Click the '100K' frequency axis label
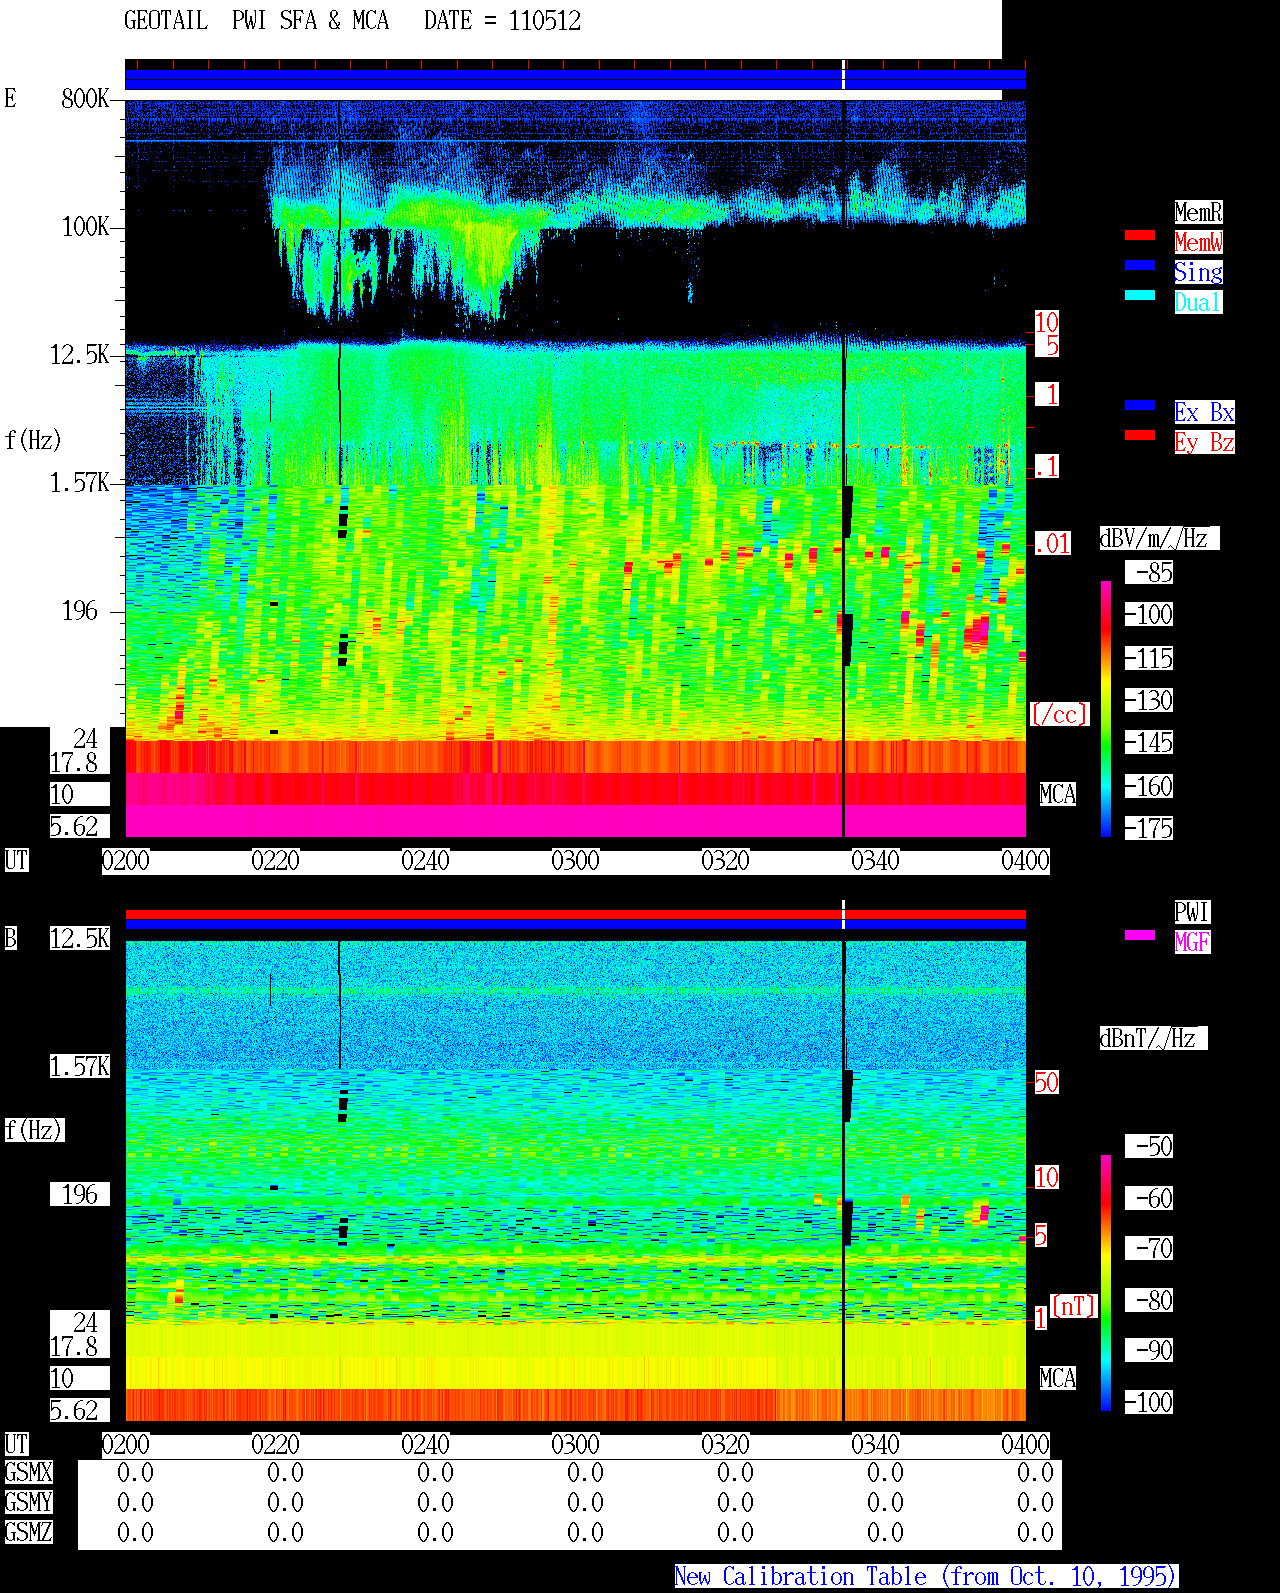Image resolution: width=1280 pixels, height=1593 pixels. pyautogui.click(x=85, y=227)
